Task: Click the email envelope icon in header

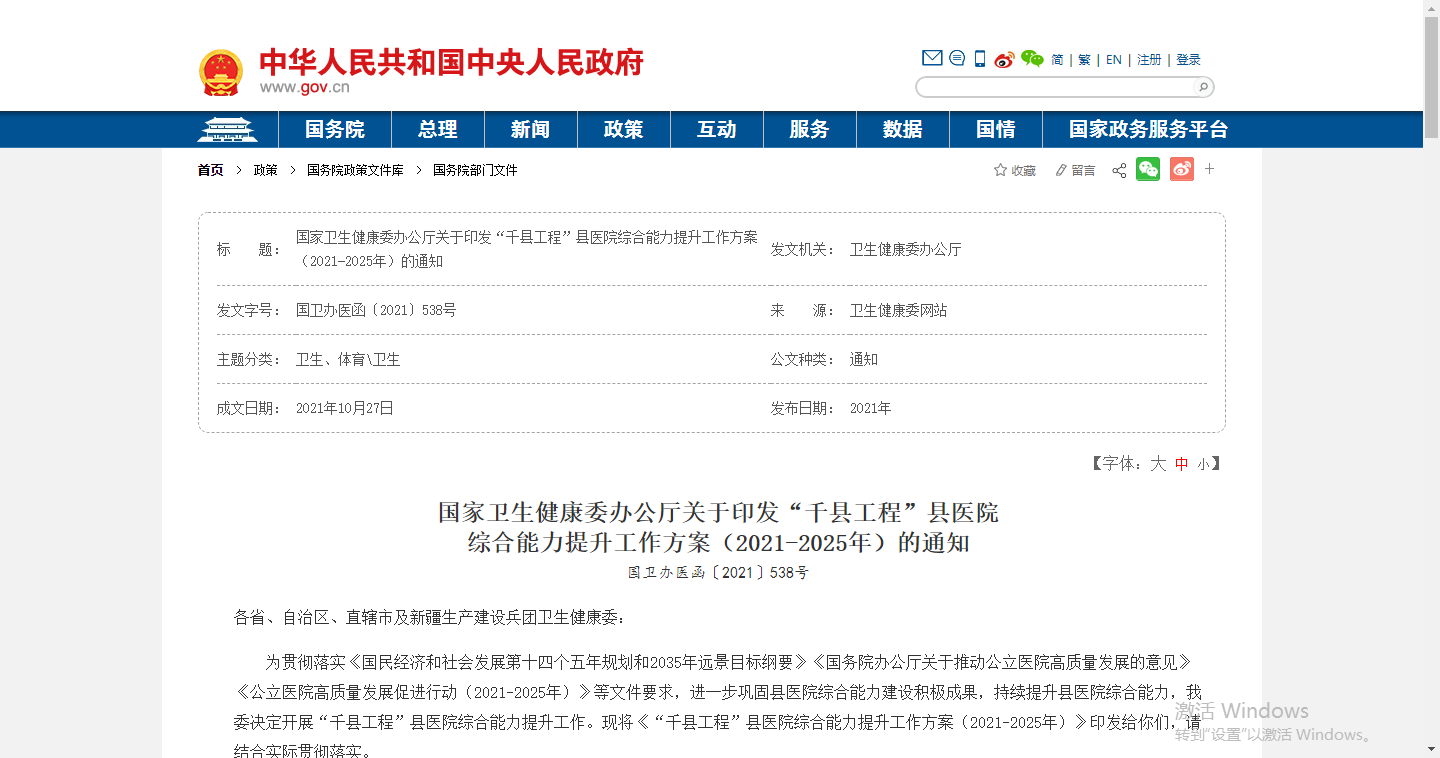Action: (931, 59)
